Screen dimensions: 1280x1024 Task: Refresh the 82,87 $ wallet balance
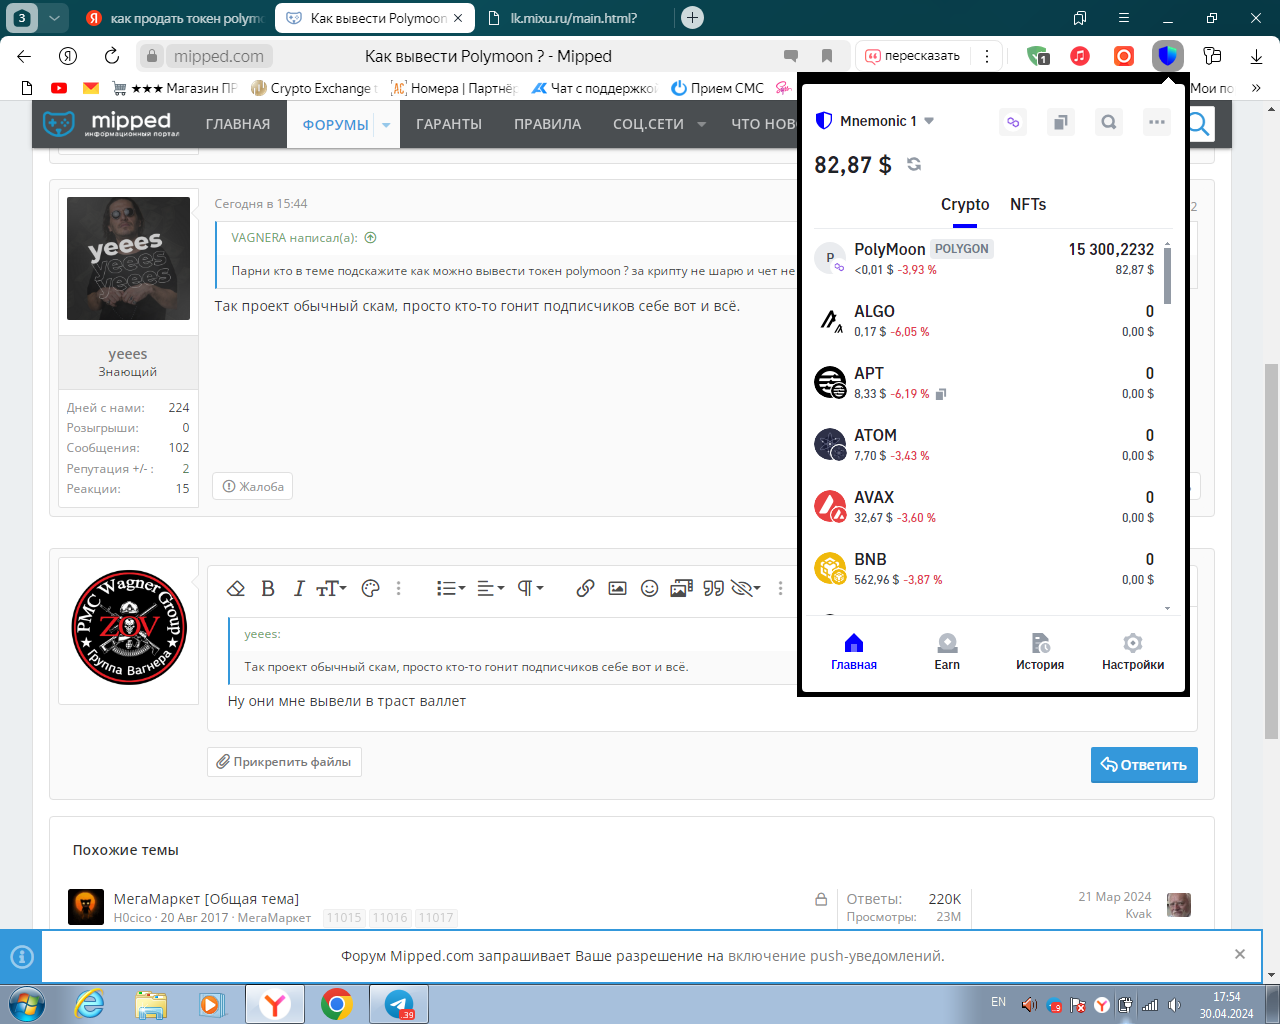click(914, 164)
